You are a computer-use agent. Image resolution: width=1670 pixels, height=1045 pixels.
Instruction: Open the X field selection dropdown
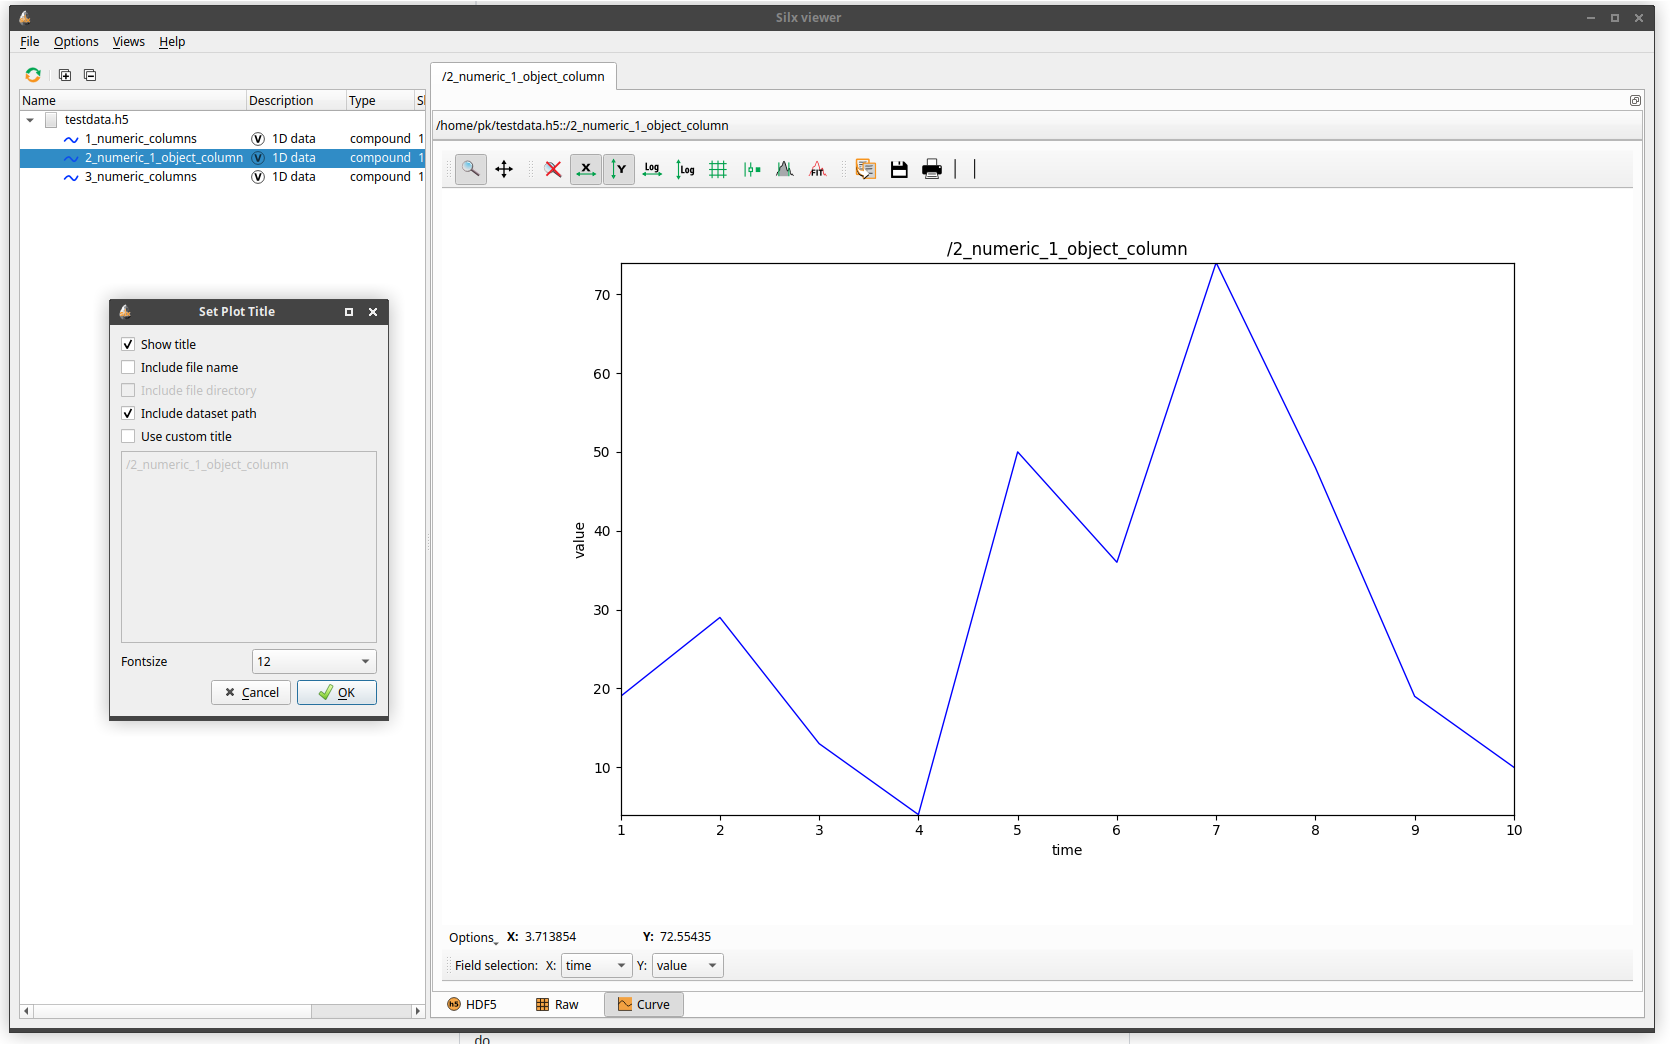(x=596, y=965)
